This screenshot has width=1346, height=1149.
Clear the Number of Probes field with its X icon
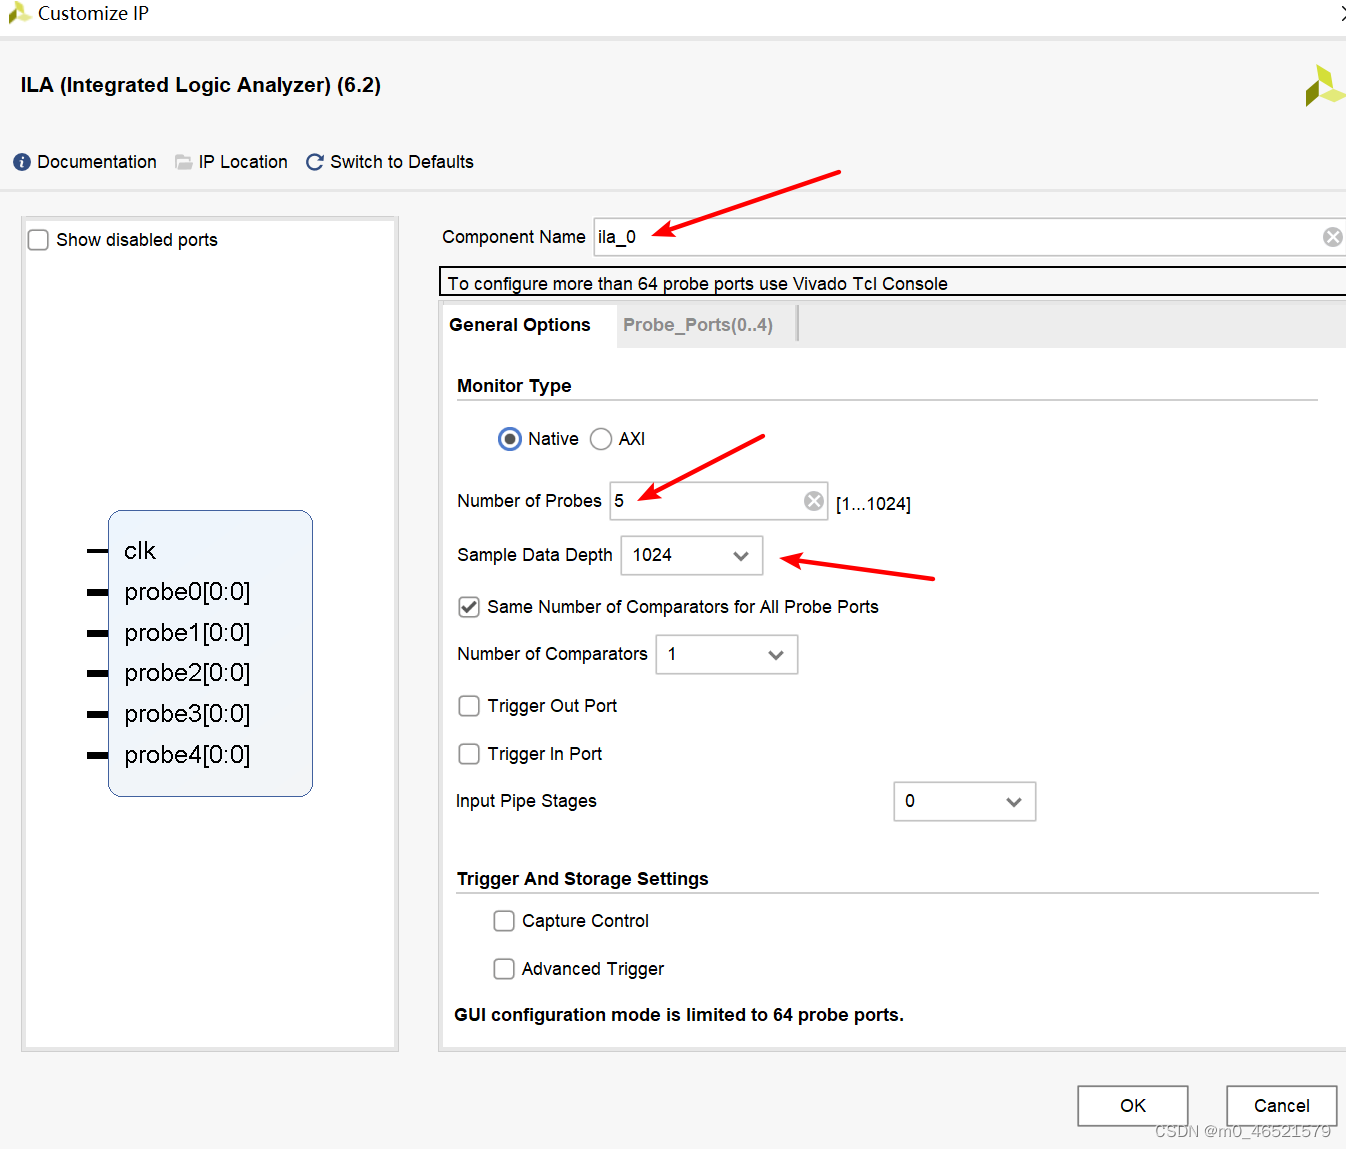[814, 501]
